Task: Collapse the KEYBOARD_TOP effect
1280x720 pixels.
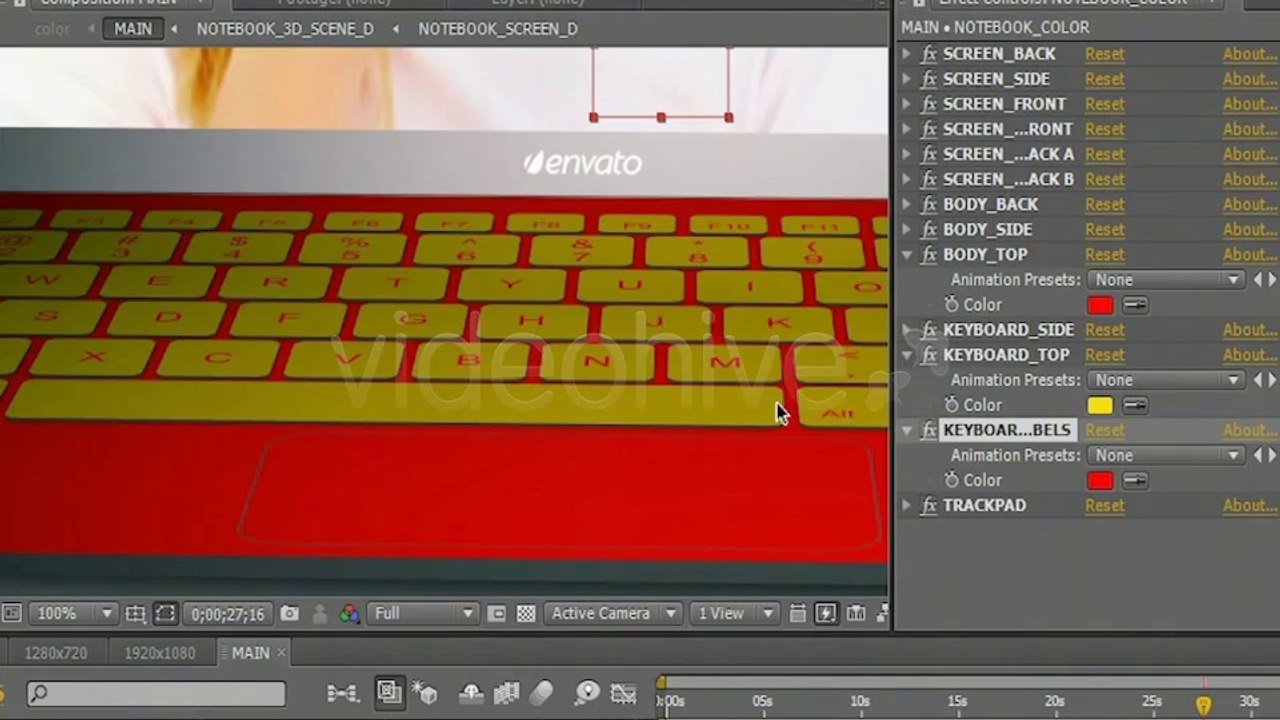Action: pos(907,355)
